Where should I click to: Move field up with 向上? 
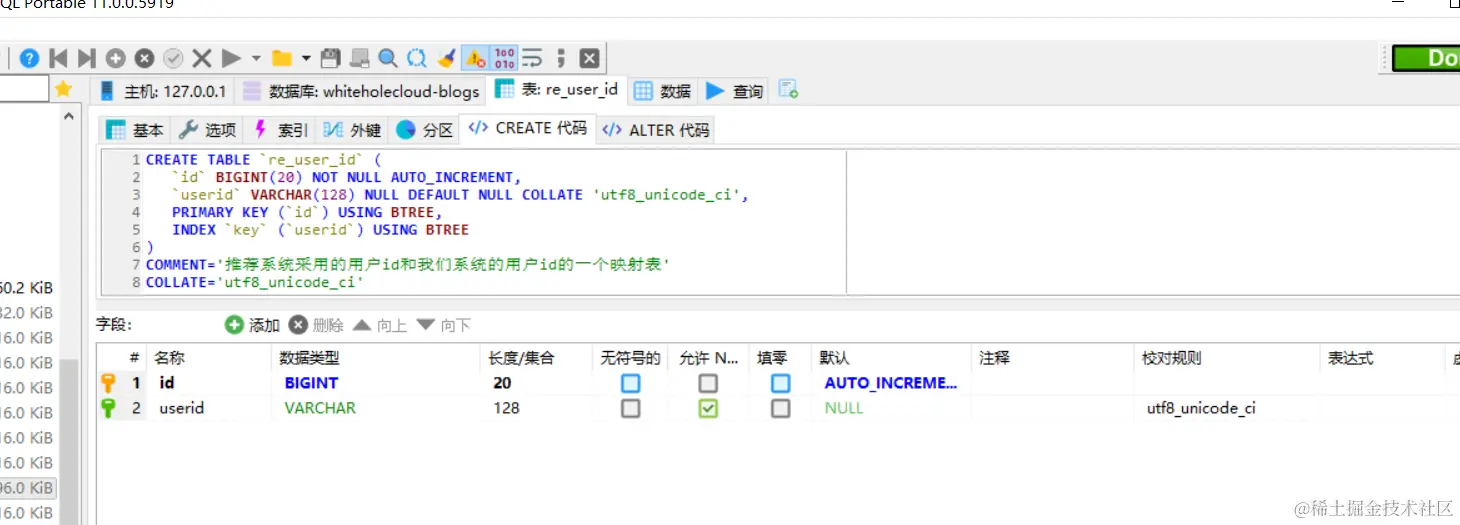click(x=380, y=325)
